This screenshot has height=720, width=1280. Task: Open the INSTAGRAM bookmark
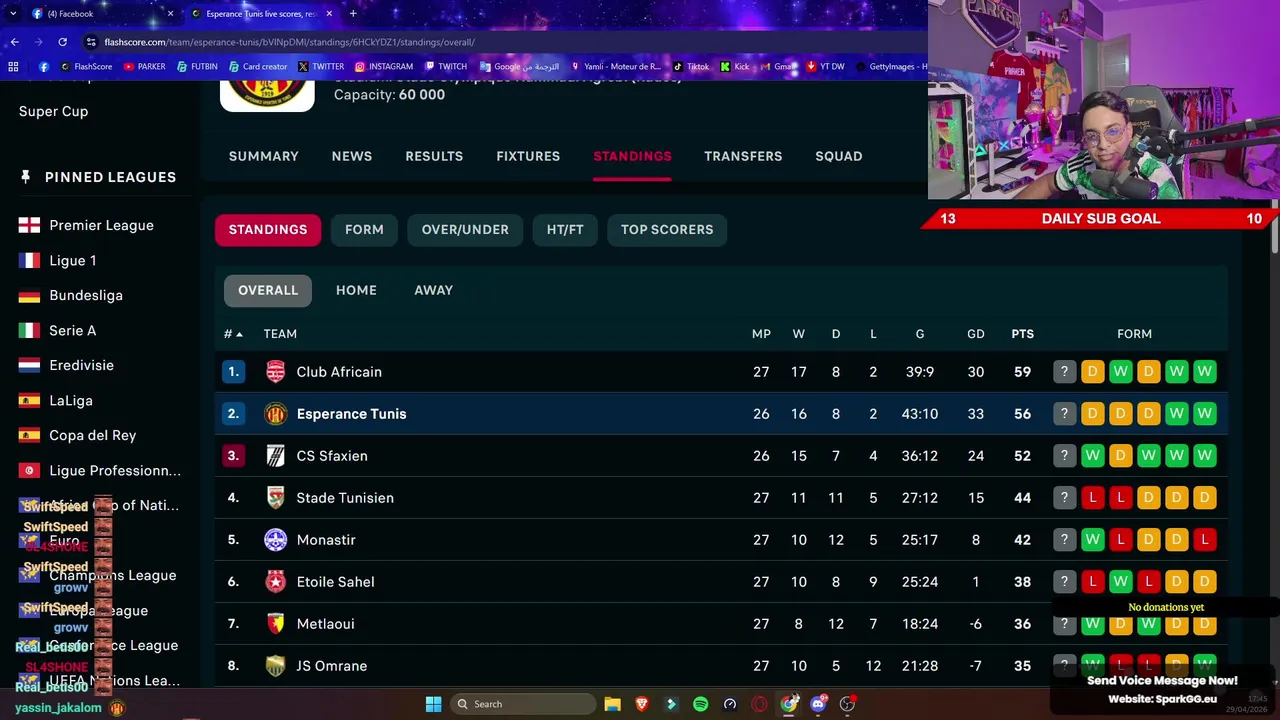(384, 67)
